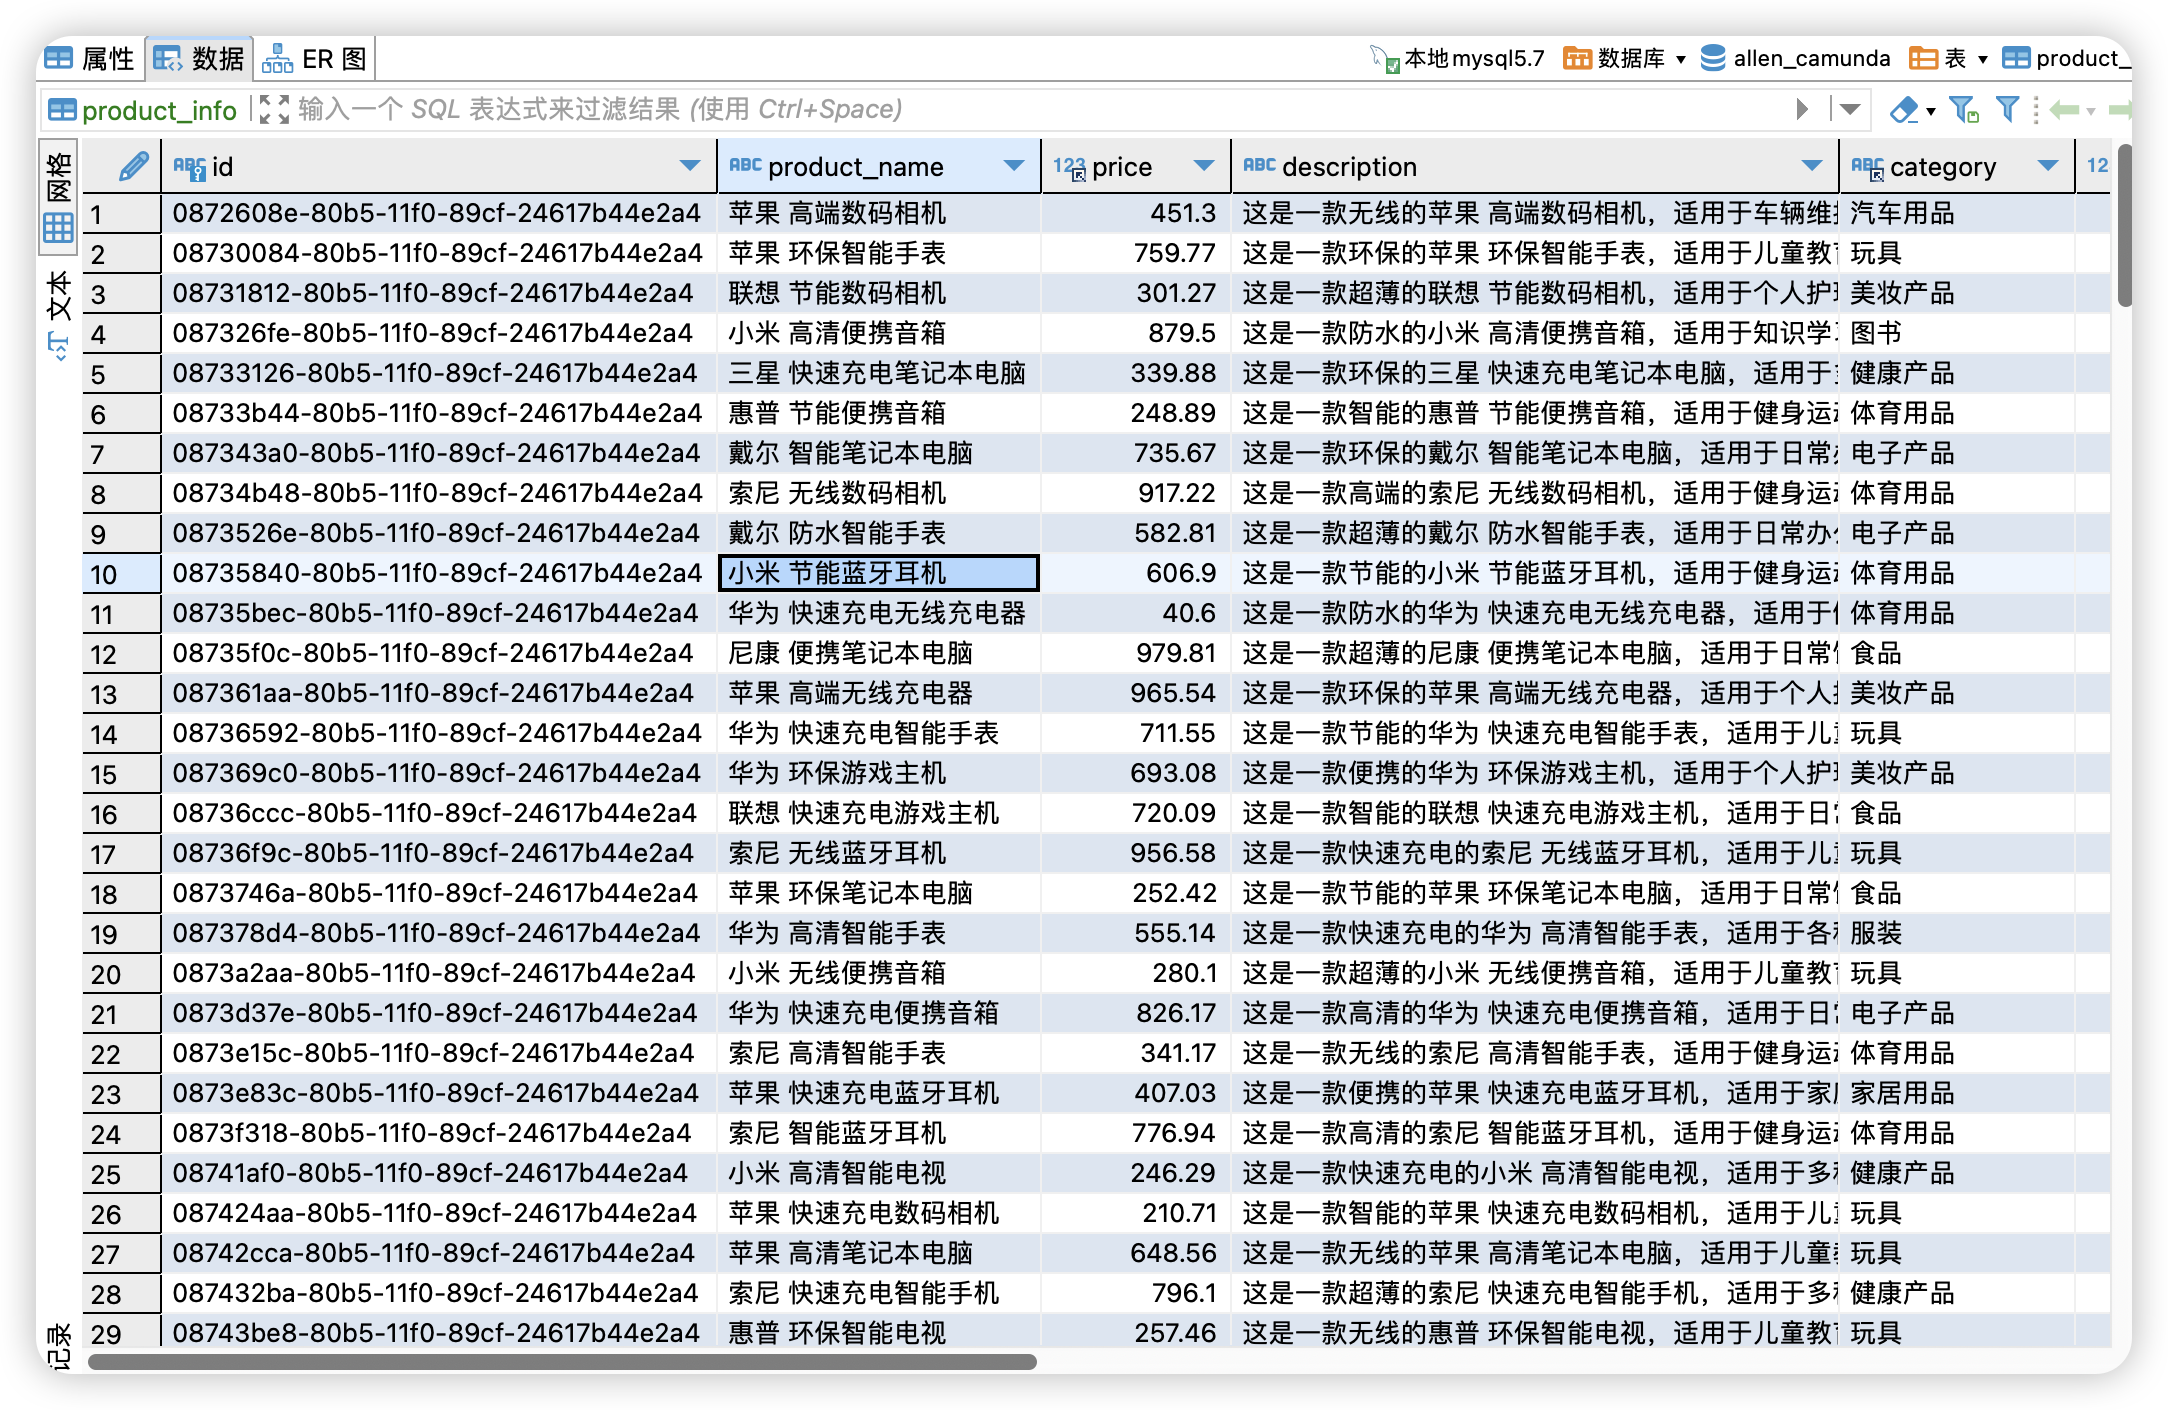Click the horizontal scrollbar thumb
The height and width of the screenshot is (1410, 2168).
562,1361
